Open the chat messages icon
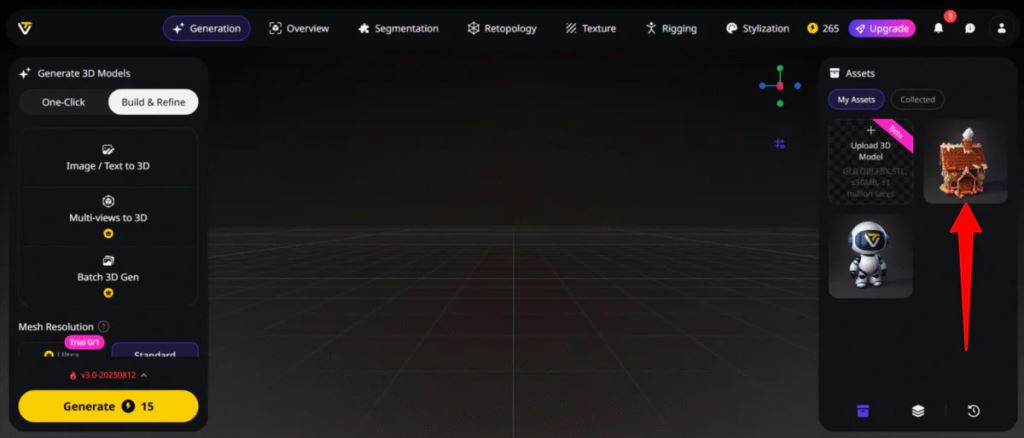This screenshot has height=438, width=1024. tap(969, 29)
